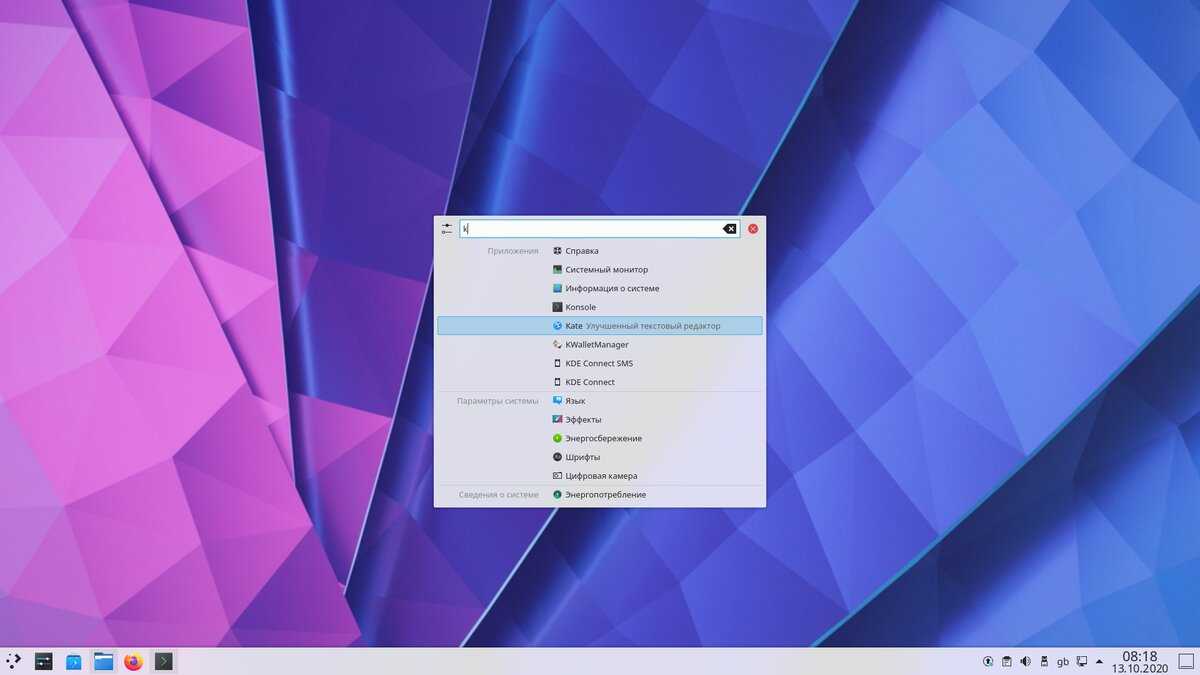Click the KRunner search input field
1200x675 pixels.
pyautogui.click(x=590, y=229)
